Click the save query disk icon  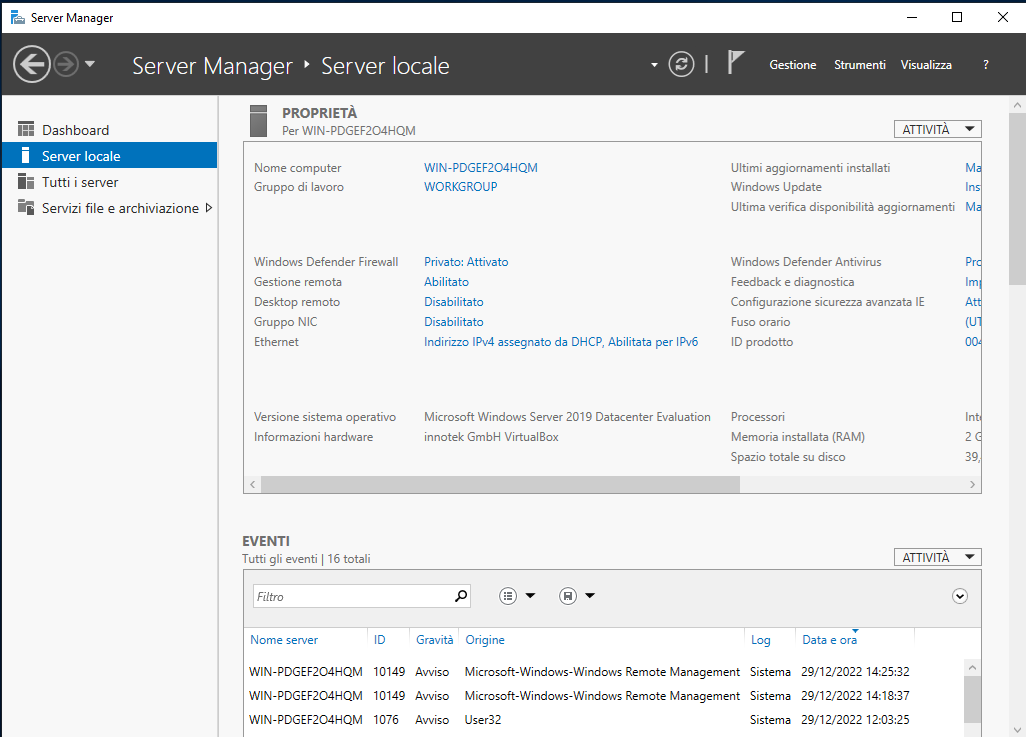tap(568, 596)
